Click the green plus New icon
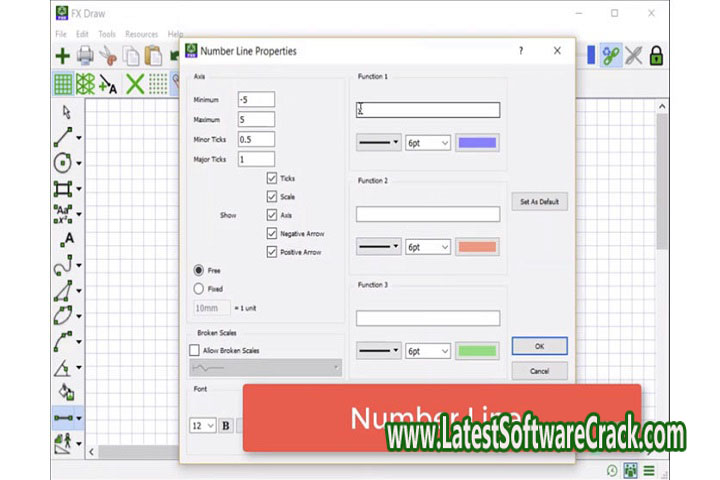 click(63, 56)
